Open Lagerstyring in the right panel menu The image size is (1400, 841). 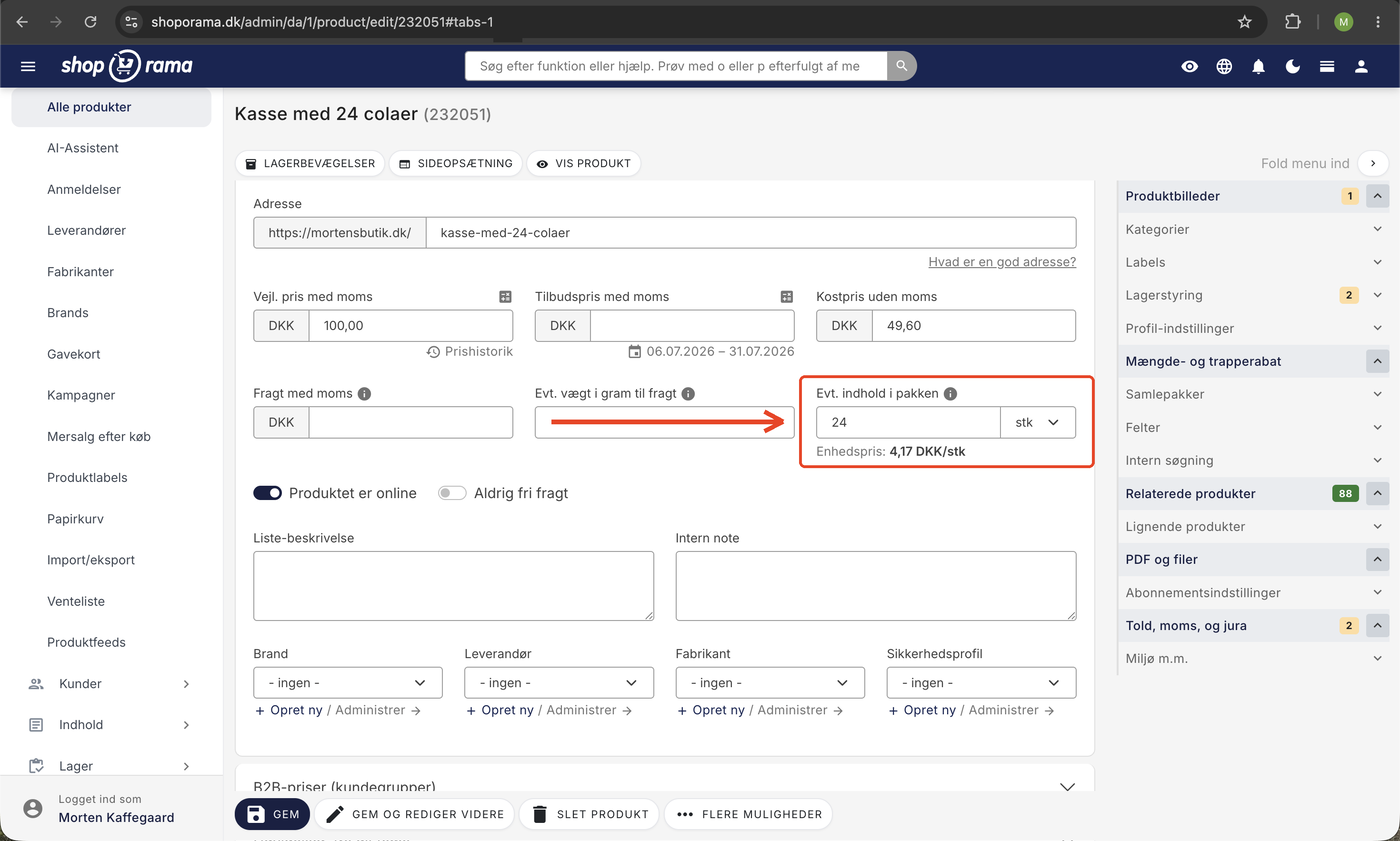(x=1253, y=295)
